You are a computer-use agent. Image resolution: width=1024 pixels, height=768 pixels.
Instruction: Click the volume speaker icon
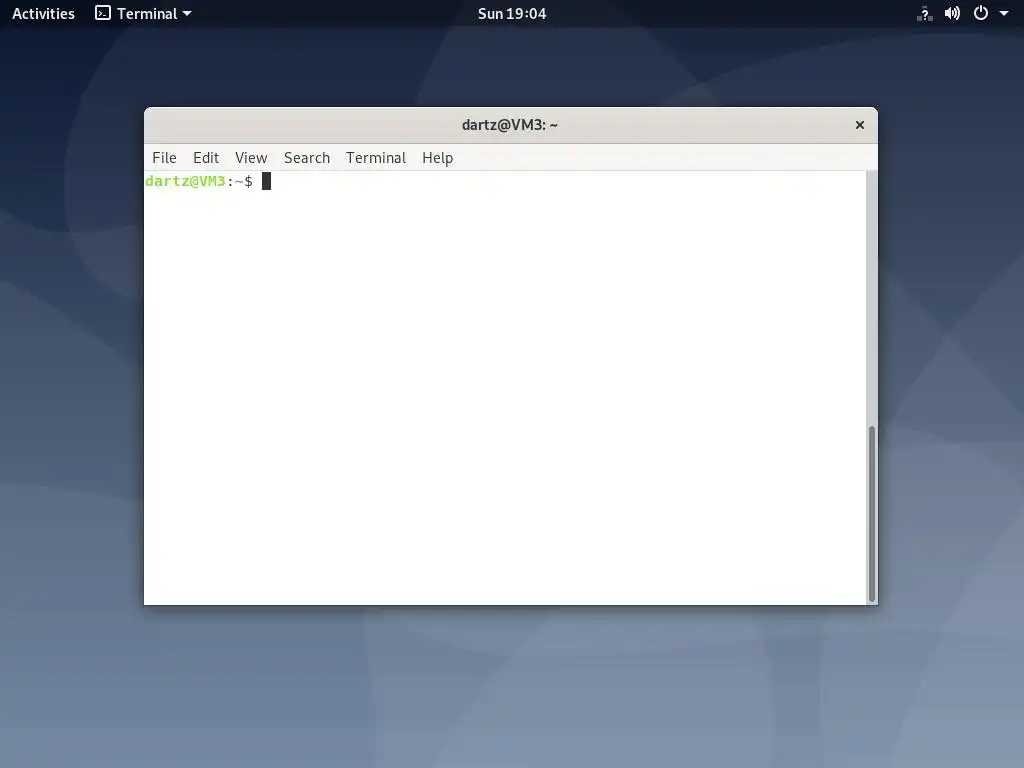coord(952,13)
